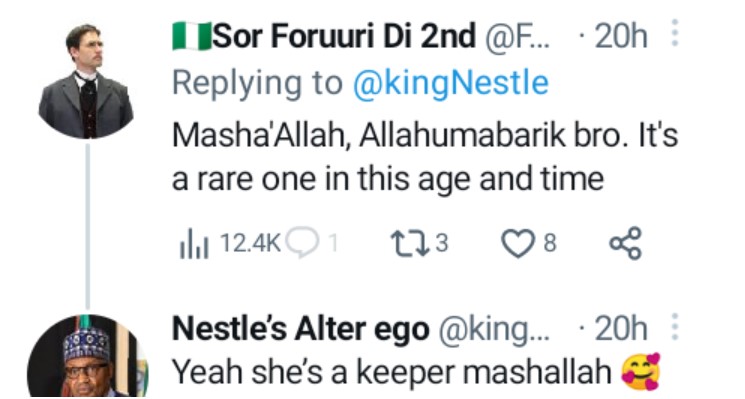Open three-dot menu on Sor Foruuri tweet
The width and height of the screenshot is (745, 399).
pos(674,33)
